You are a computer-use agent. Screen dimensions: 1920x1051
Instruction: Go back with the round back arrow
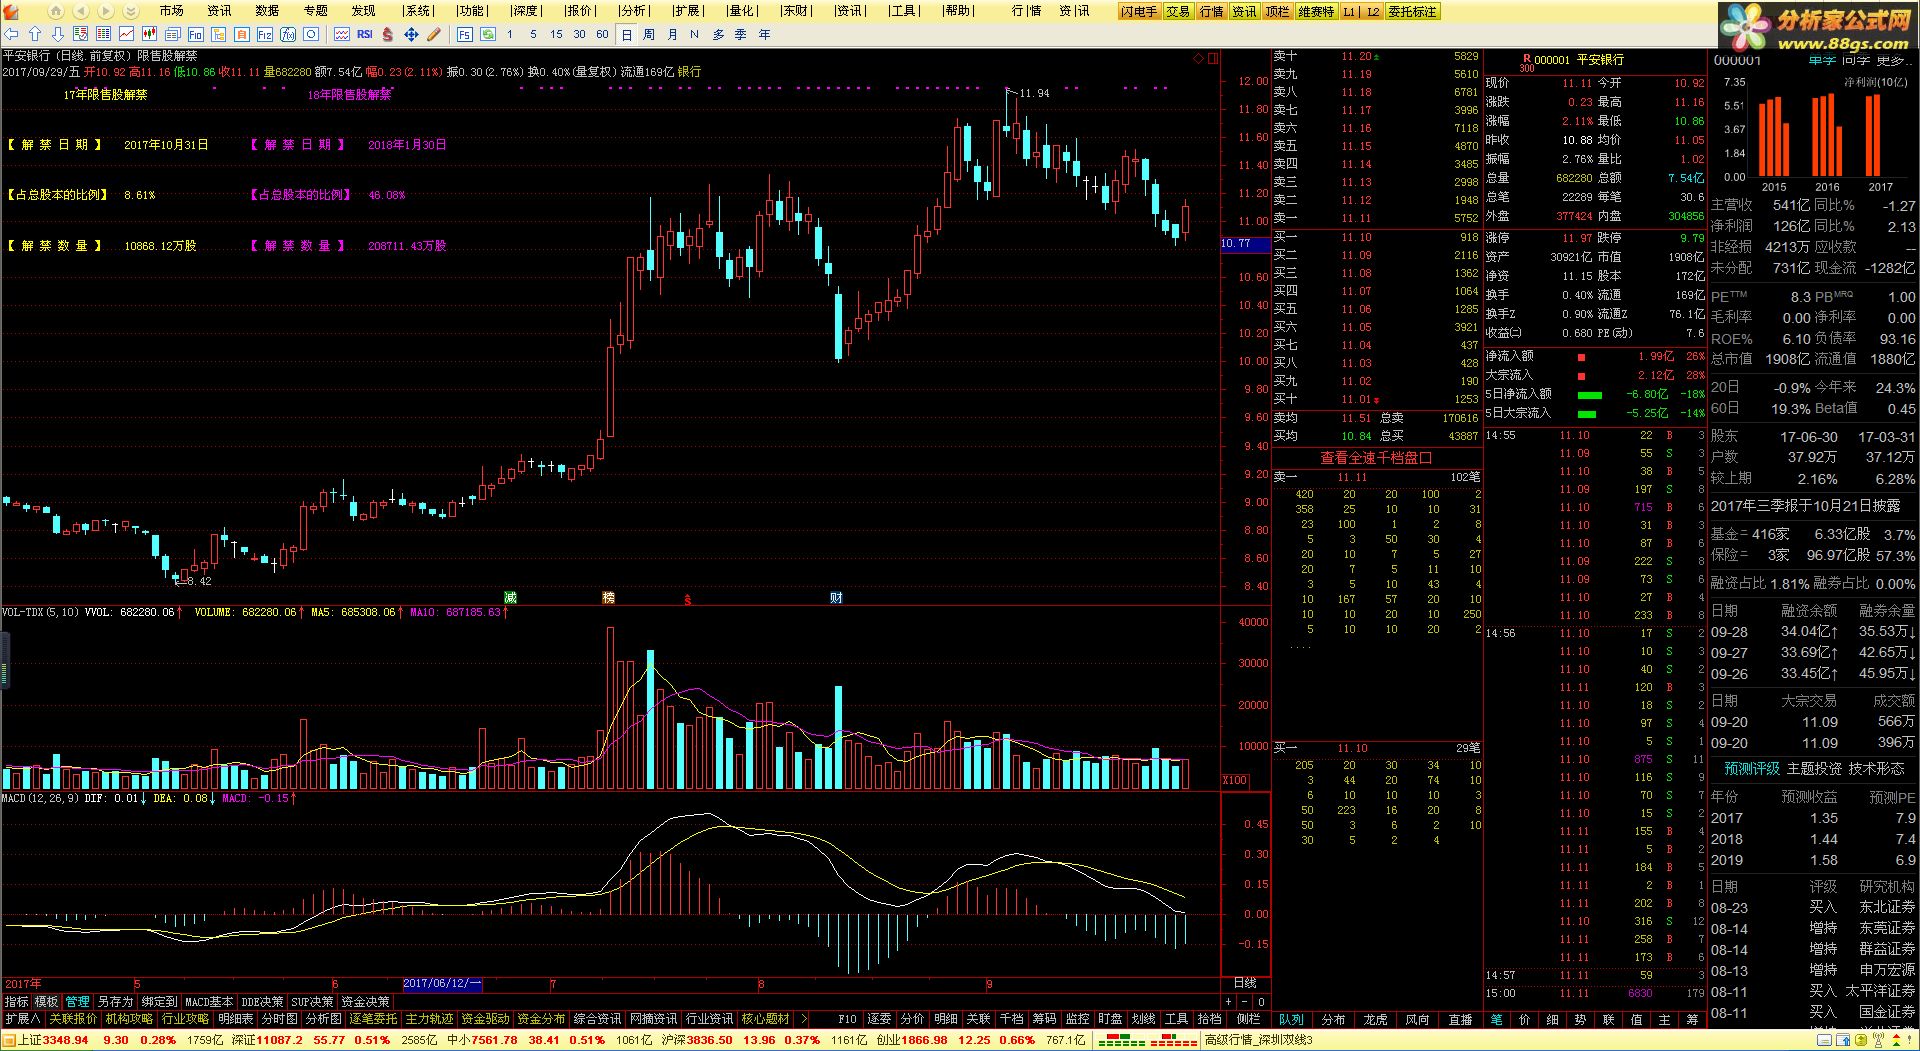point(81,11)
